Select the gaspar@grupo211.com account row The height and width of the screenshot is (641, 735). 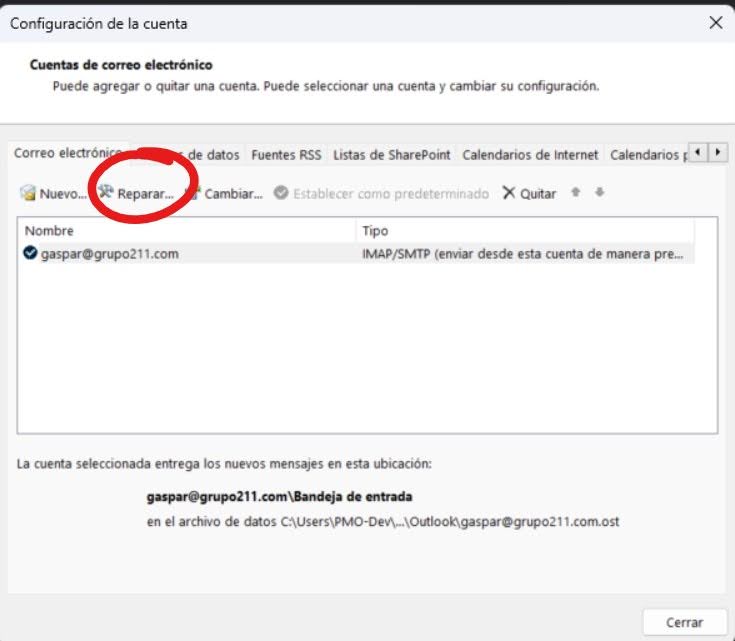click(356, 254)
